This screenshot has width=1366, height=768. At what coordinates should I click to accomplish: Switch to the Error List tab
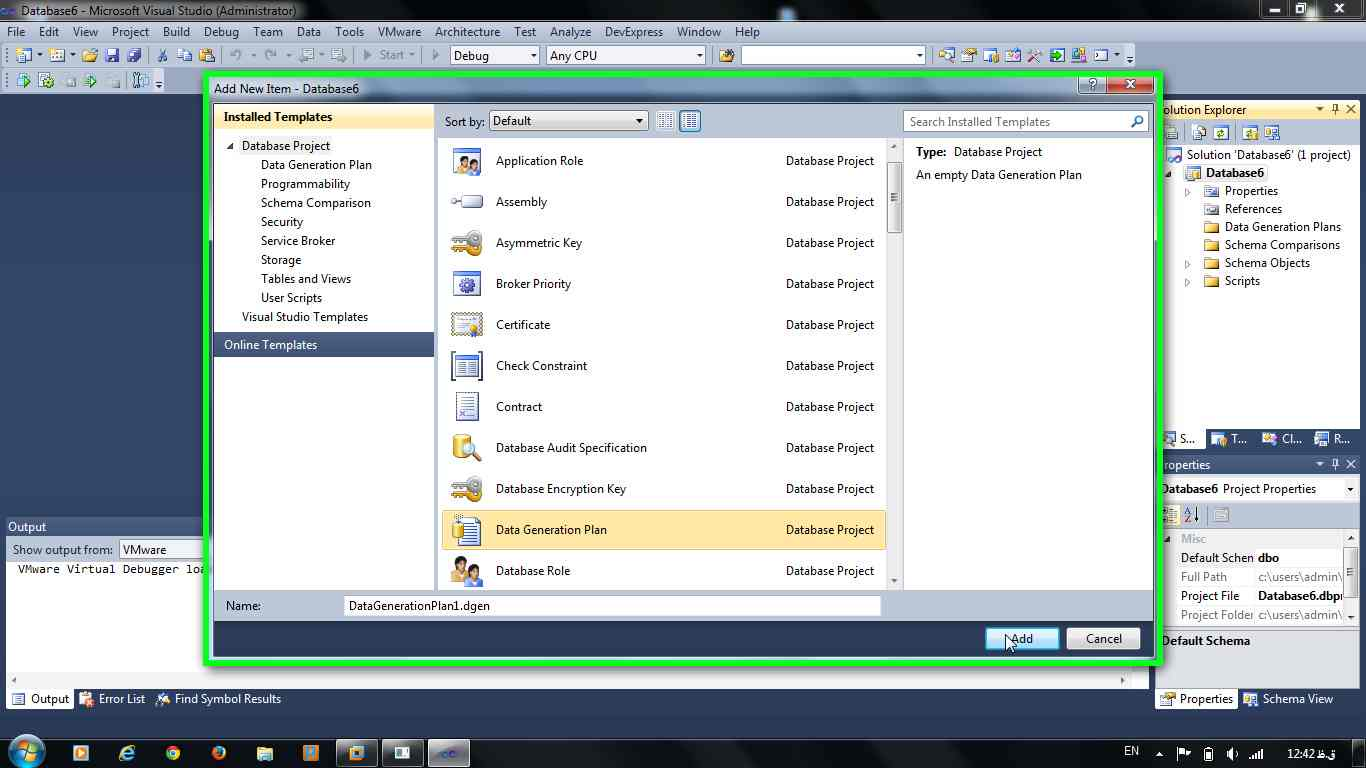(112, 699)
